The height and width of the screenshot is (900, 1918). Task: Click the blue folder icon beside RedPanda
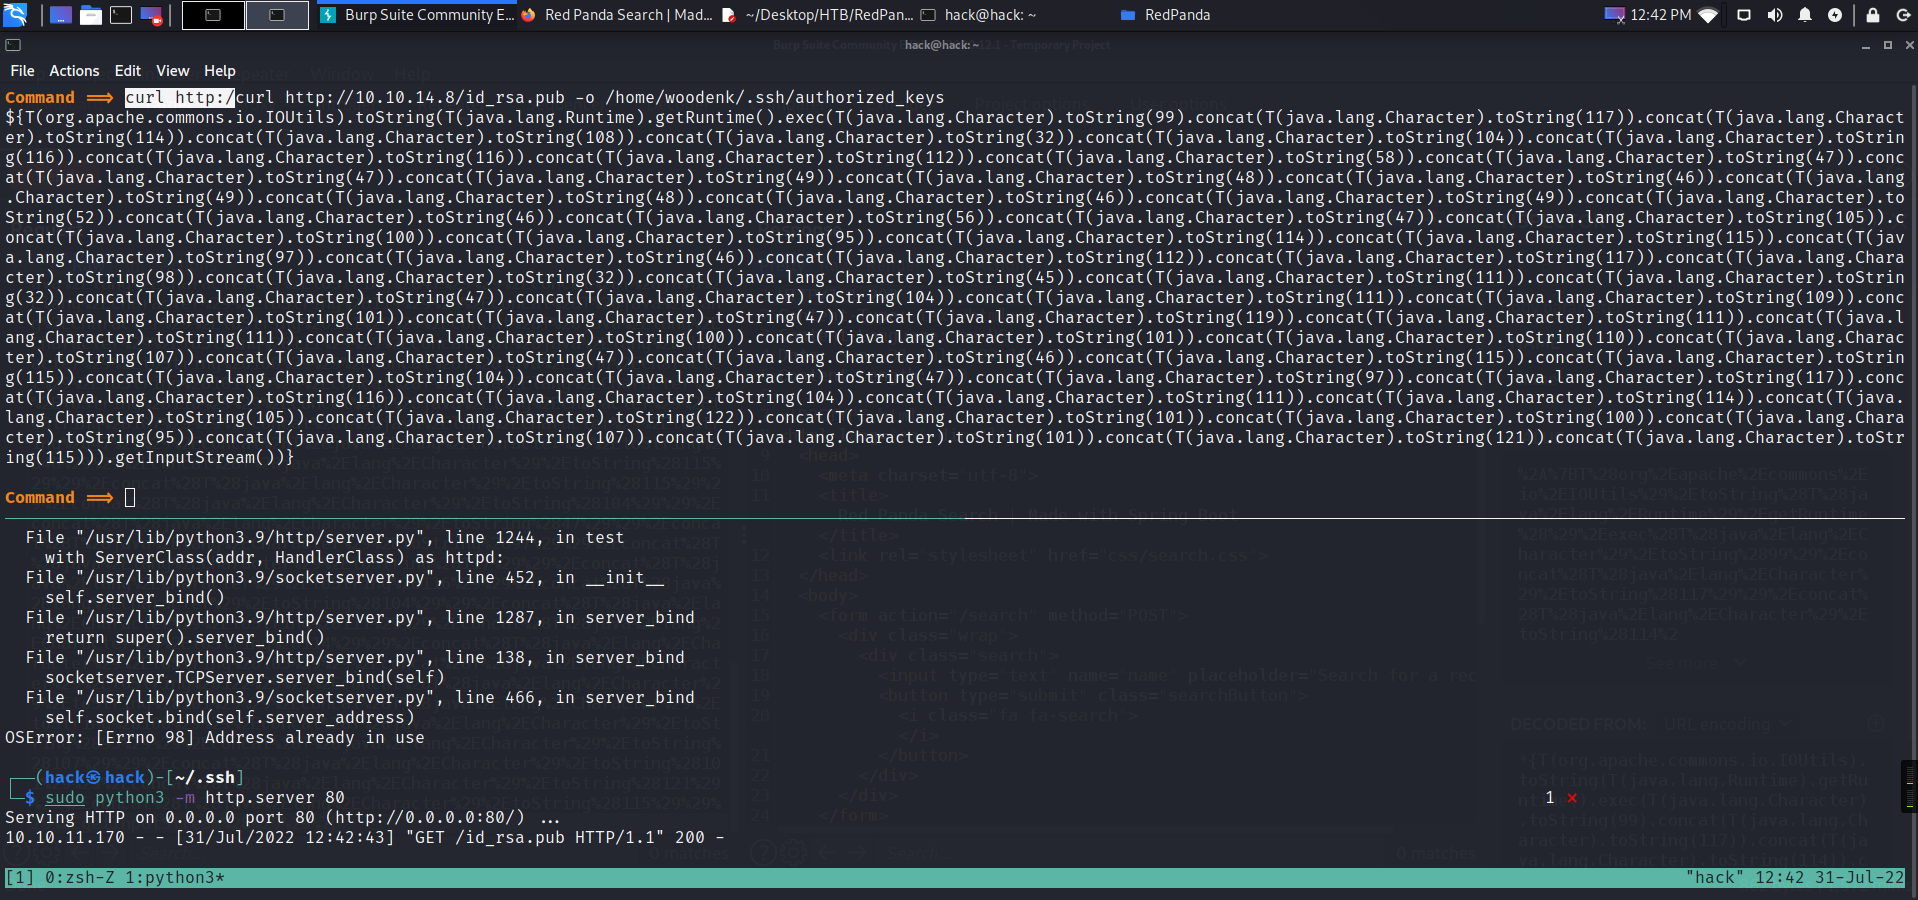[1128, 15]
